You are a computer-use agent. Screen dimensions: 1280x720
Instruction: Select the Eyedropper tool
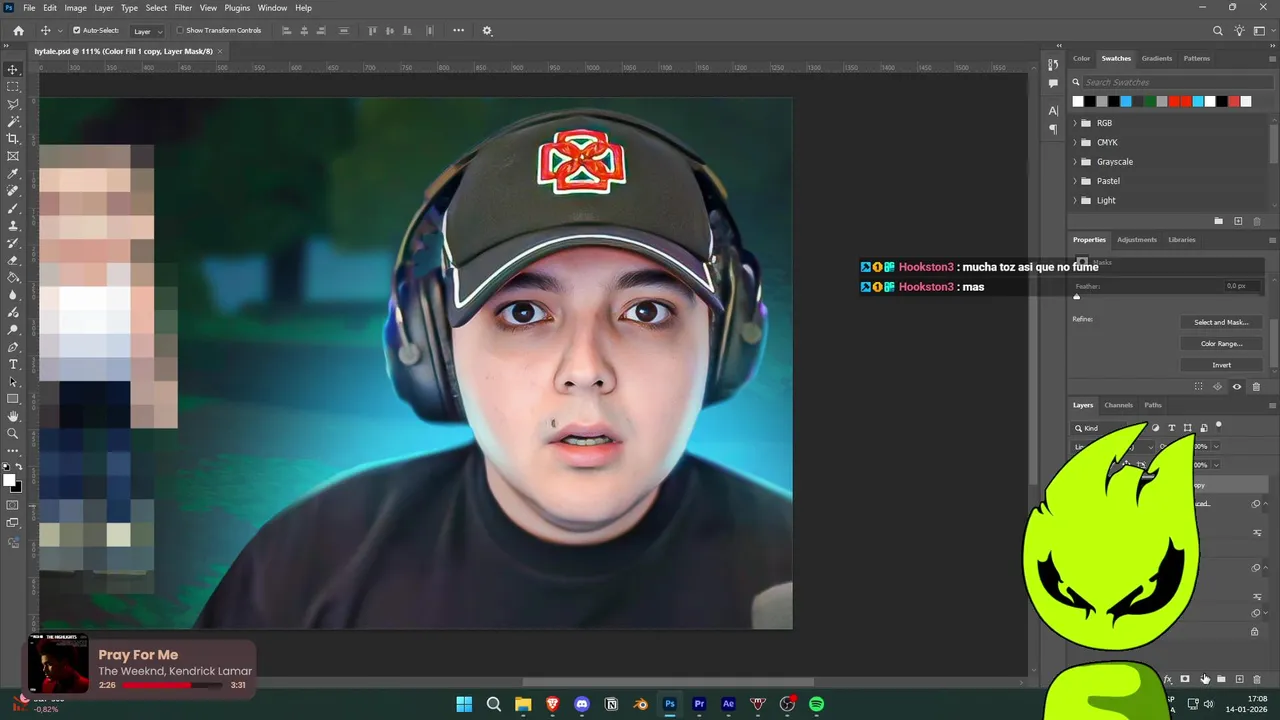13,174
